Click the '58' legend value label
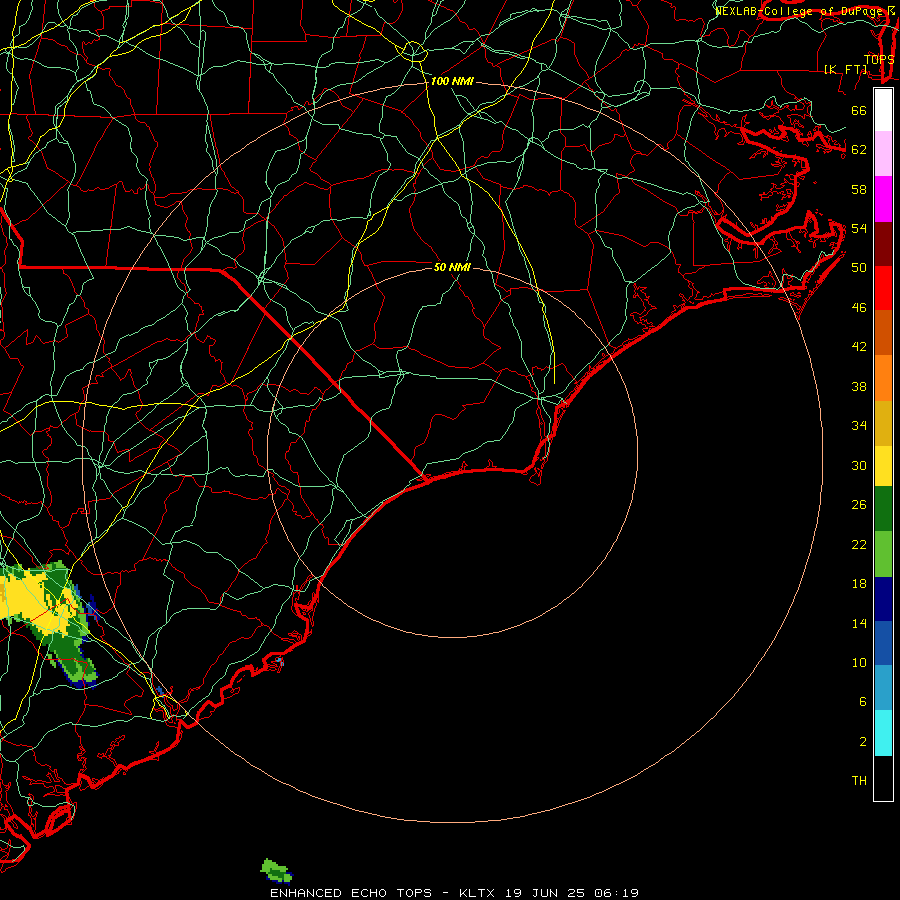This screenshot has width=900, height=900. pos(859,189)
